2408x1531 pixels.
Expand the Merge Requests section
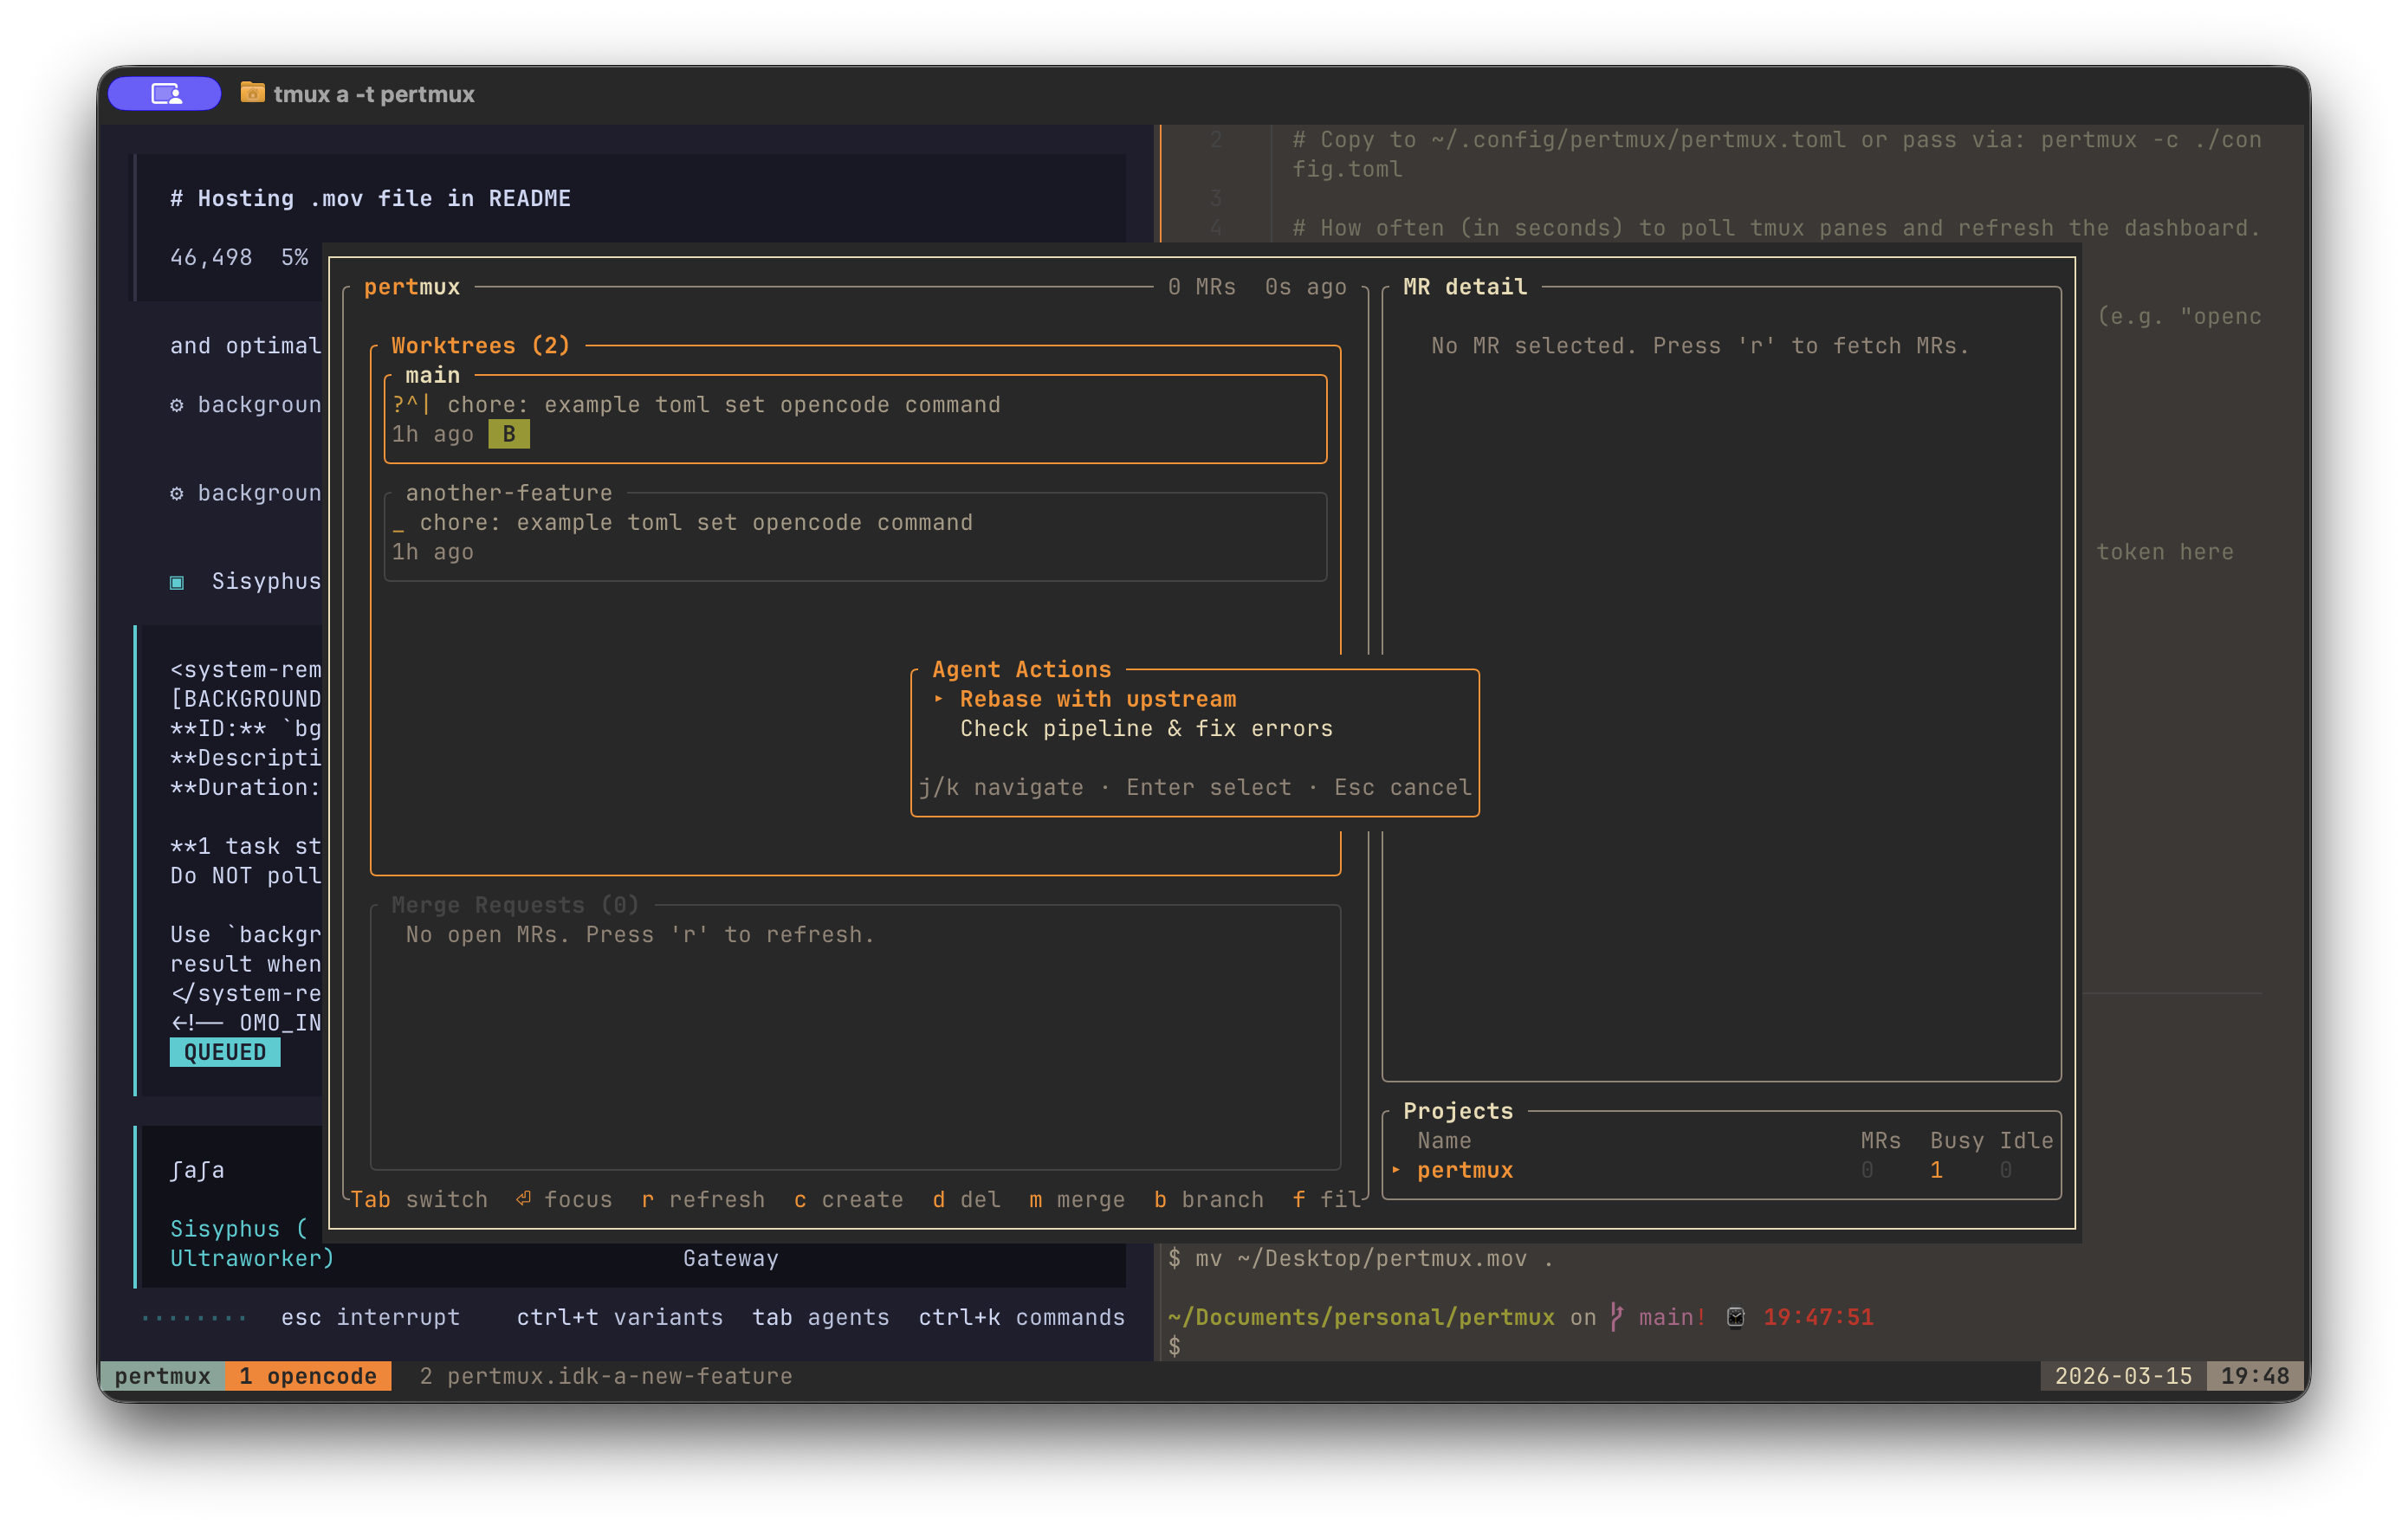pos(513,904)
